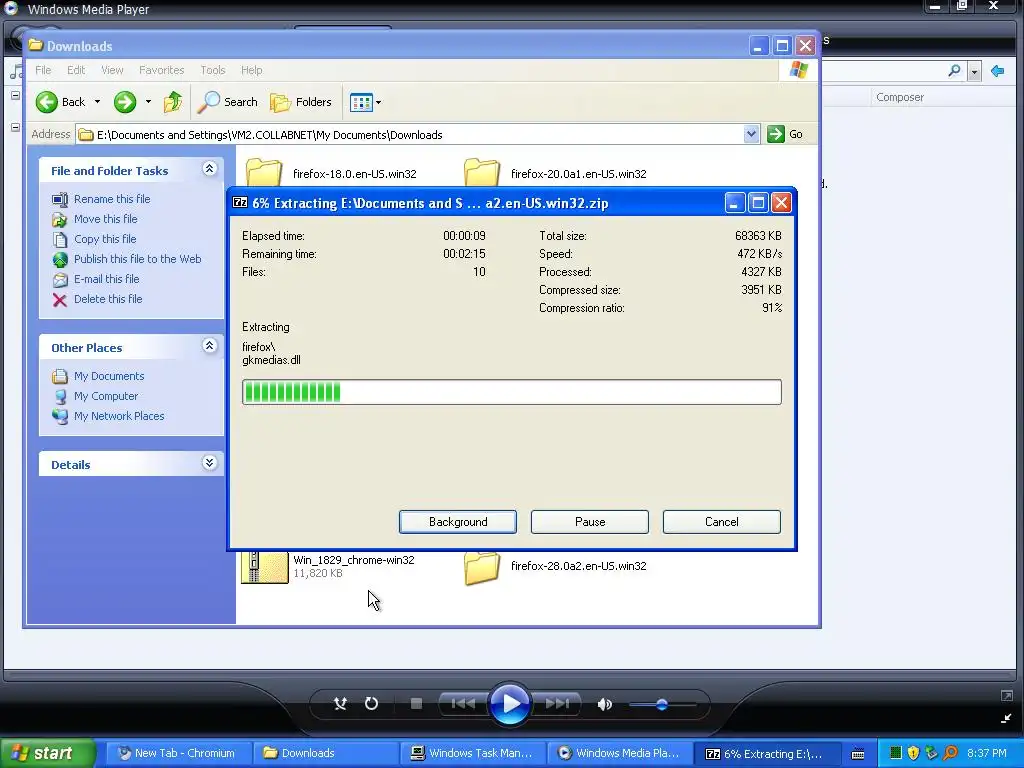This screenshot has width=1024, height=768.
Task: Open My Documents from Other Places
Action: click(109, 376)
